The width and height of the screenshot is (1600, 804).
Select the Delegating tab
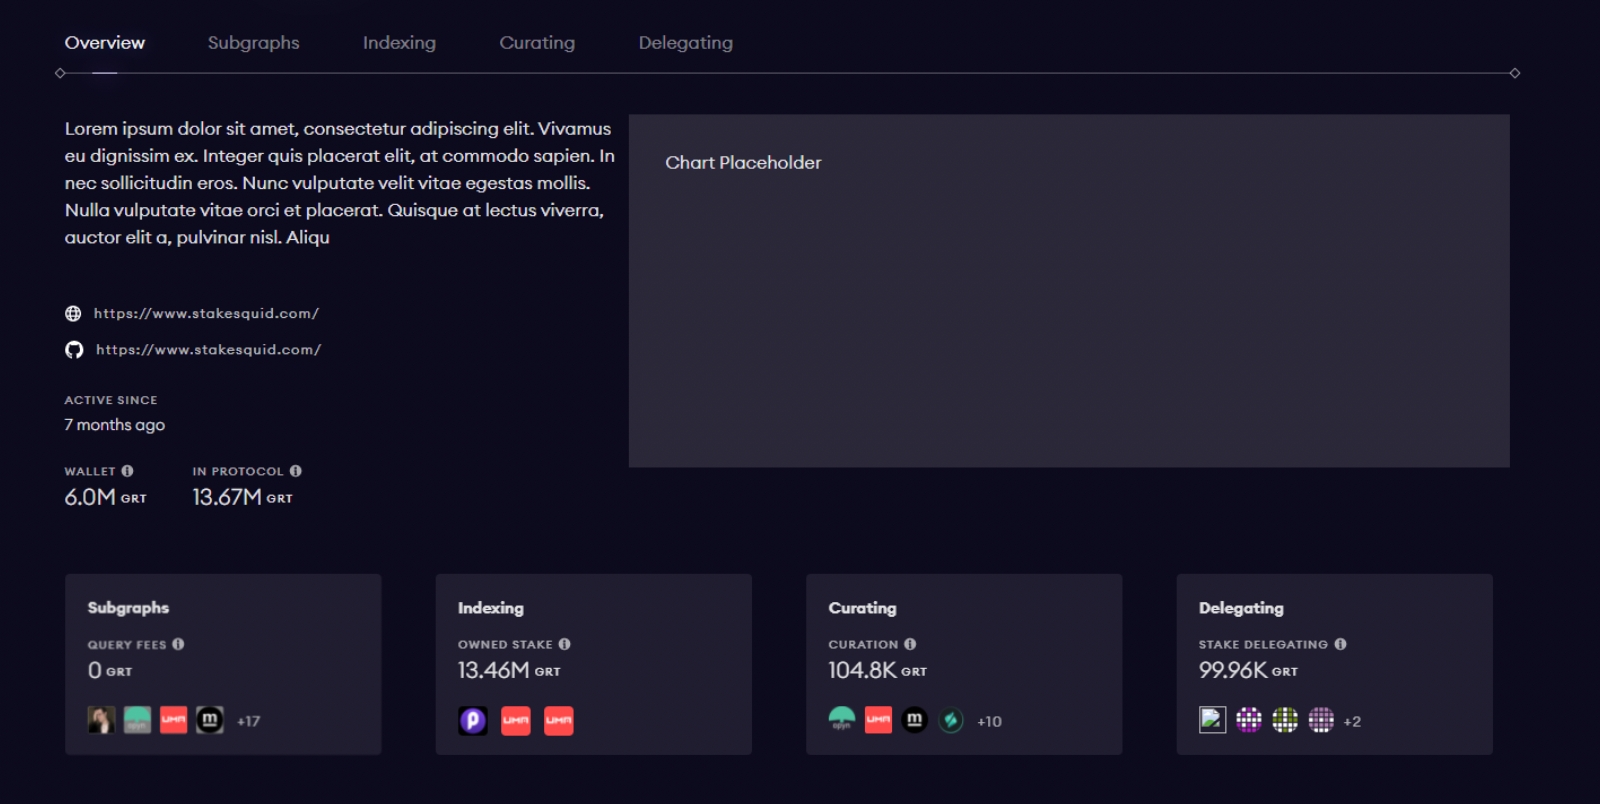click(685, 43)
